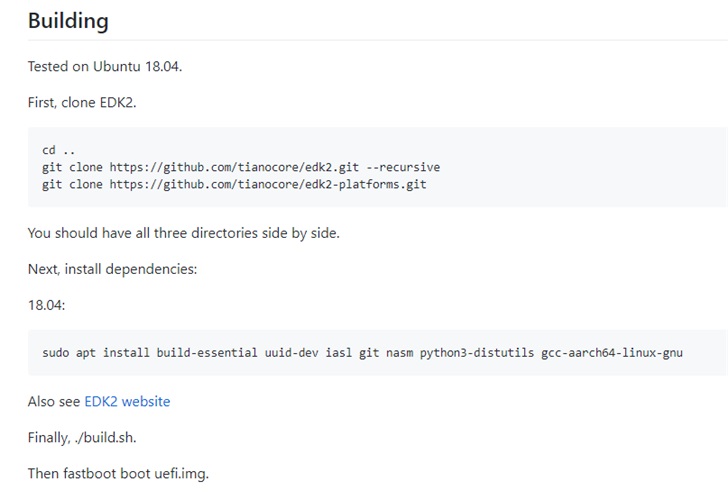728x499 pixels.
Task: Open the EDK2 website link
Action: tap(127, 401)
